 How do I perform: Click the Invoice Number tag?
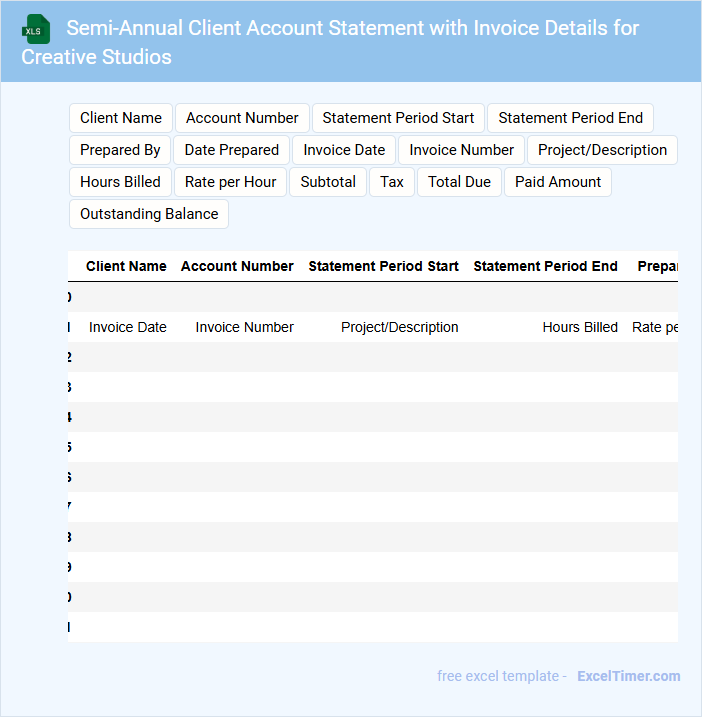click(461, 150)
